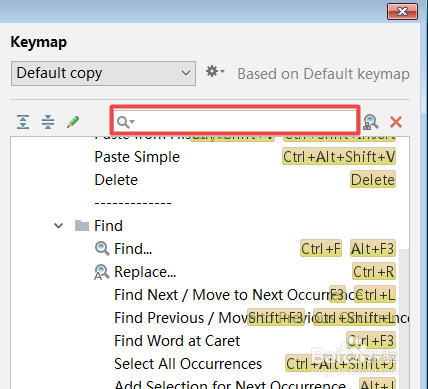Click the Expand All icon
The width and height of the screenshot is (428, 389).
pyautogui.click(x=23, y=122)
